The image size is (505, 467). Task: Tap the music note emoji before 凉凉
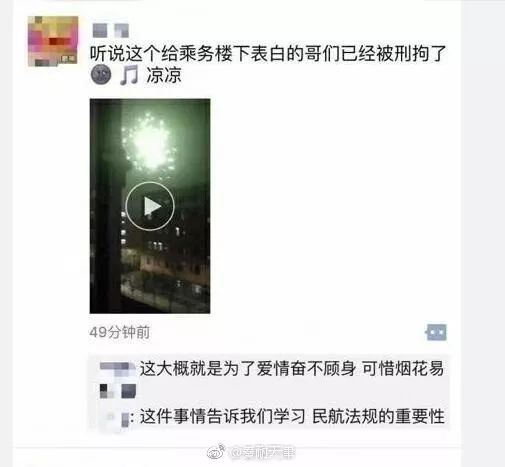pyautogui.click(x=129, y=75)
